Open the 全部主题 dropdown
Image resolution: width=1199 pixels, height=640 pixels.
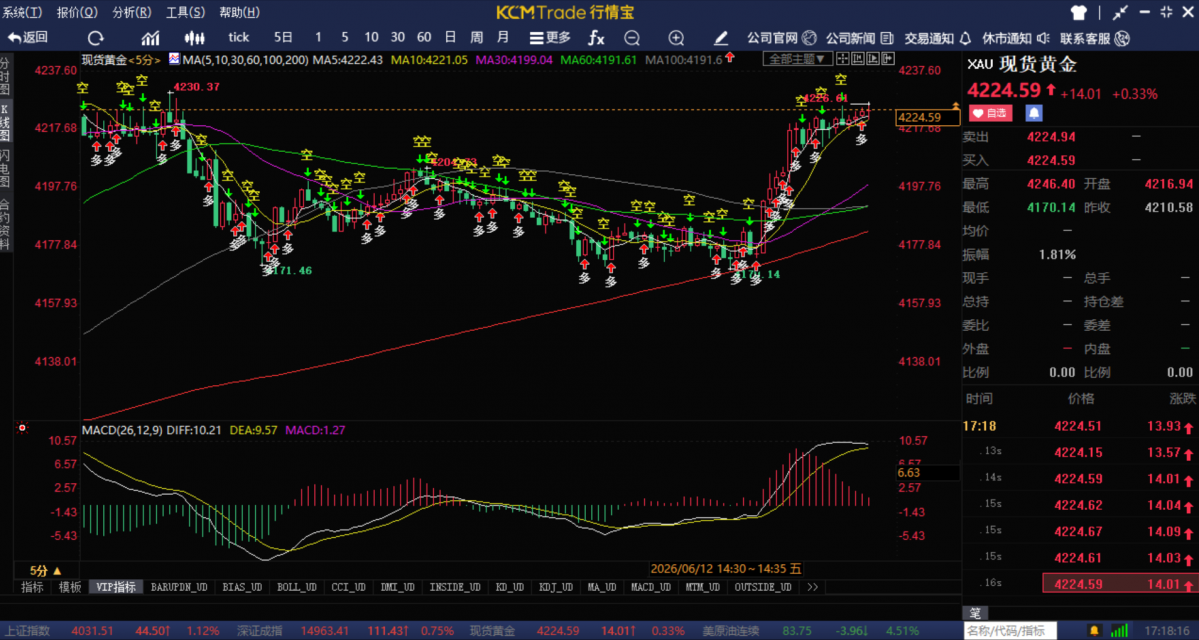click(797, 59)
